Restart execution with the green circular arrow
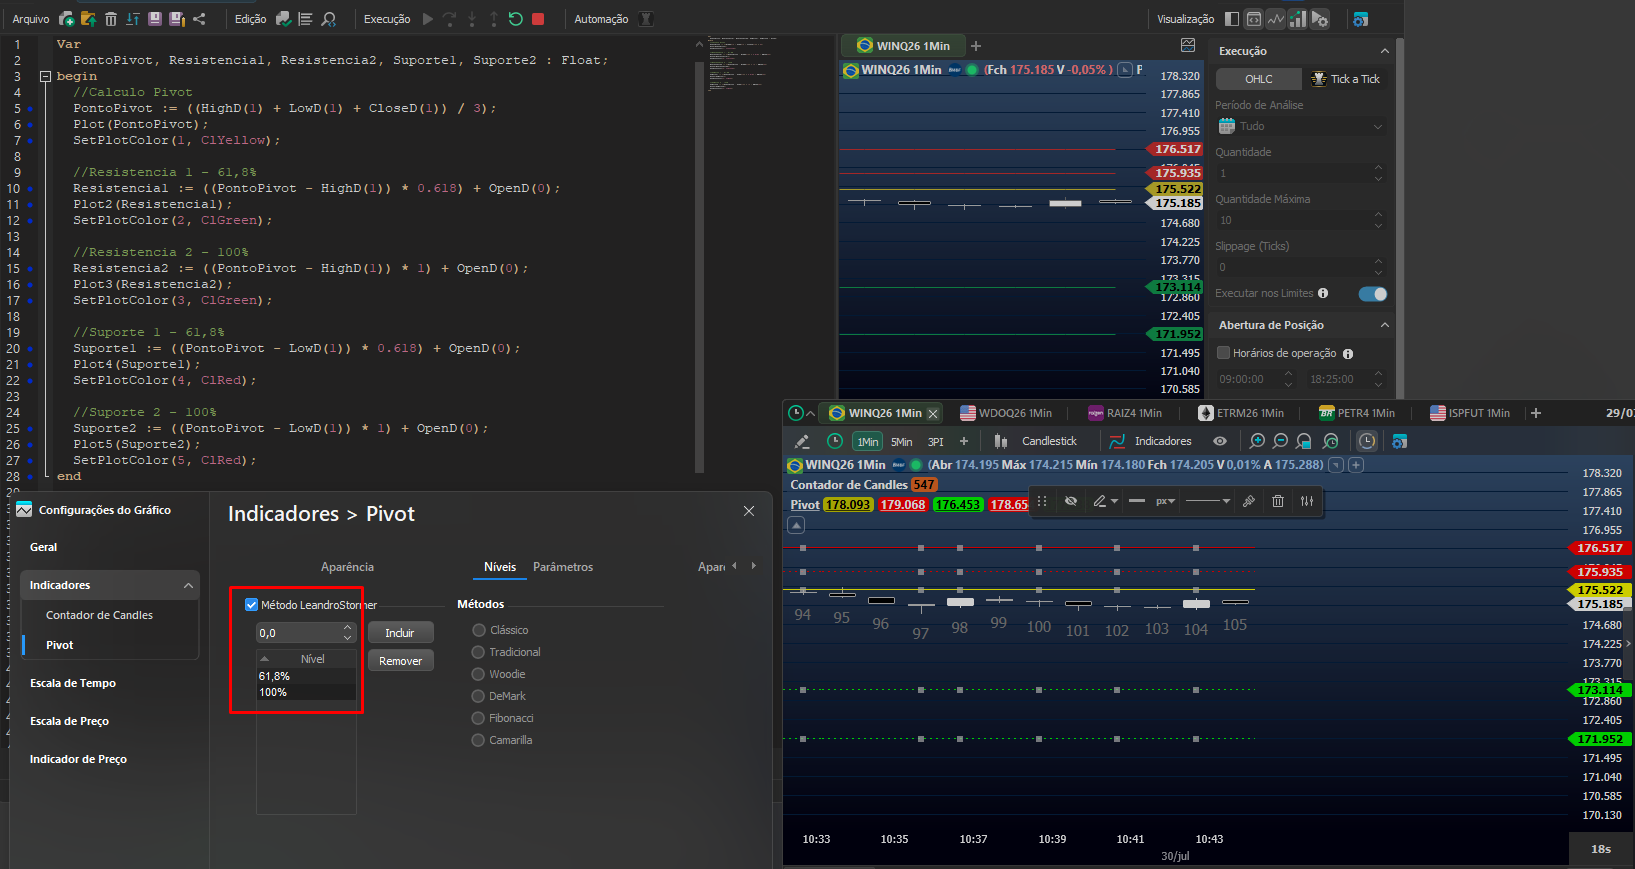 [515, 19]
